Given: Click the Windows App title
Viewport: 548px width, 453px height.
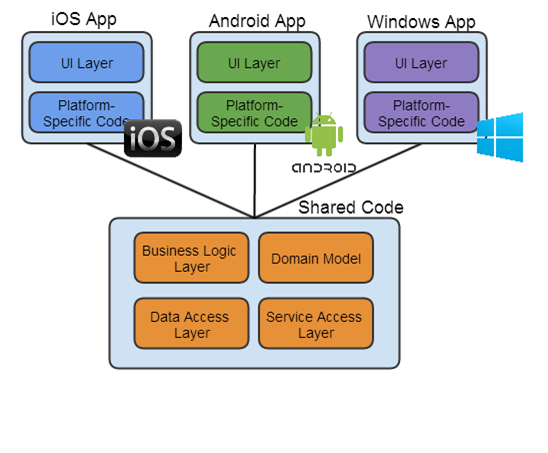Looking at the screenshot, I should point(421,22).
